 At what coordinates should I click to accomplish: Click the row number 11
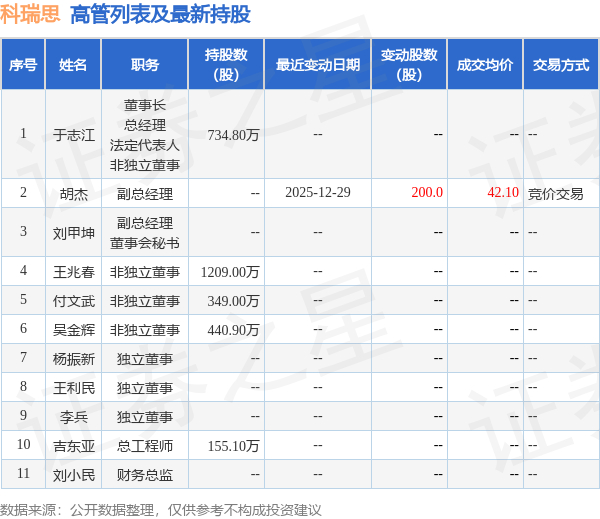(x=23, y=473)
